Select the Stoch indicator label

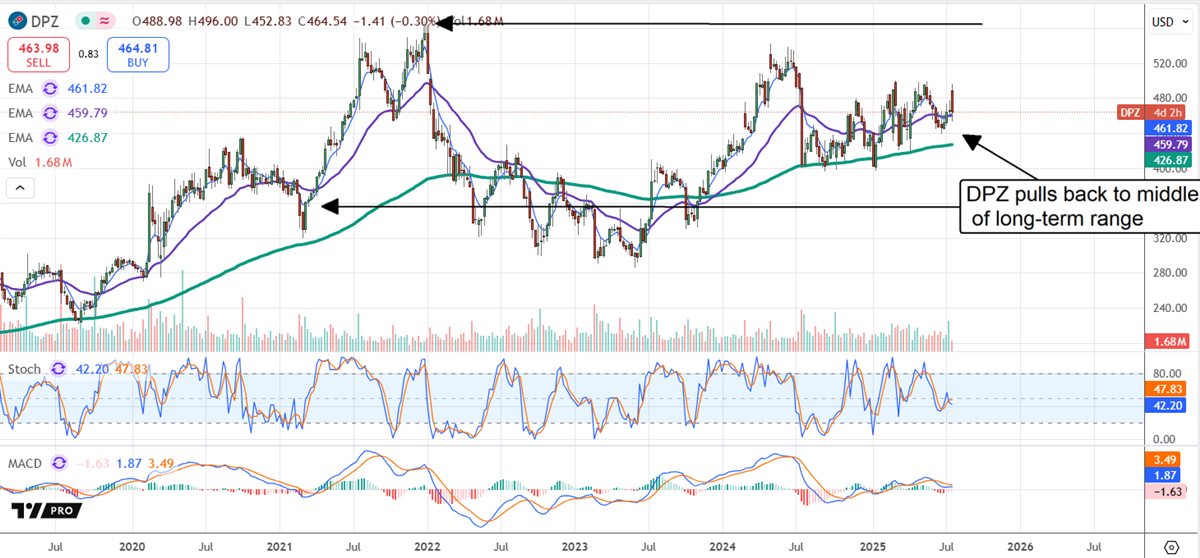coord(24,369)
